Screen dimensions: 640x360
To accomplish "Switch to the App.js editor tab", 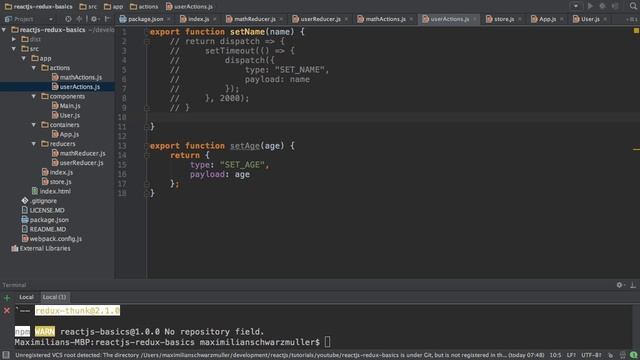I will 547,19.
